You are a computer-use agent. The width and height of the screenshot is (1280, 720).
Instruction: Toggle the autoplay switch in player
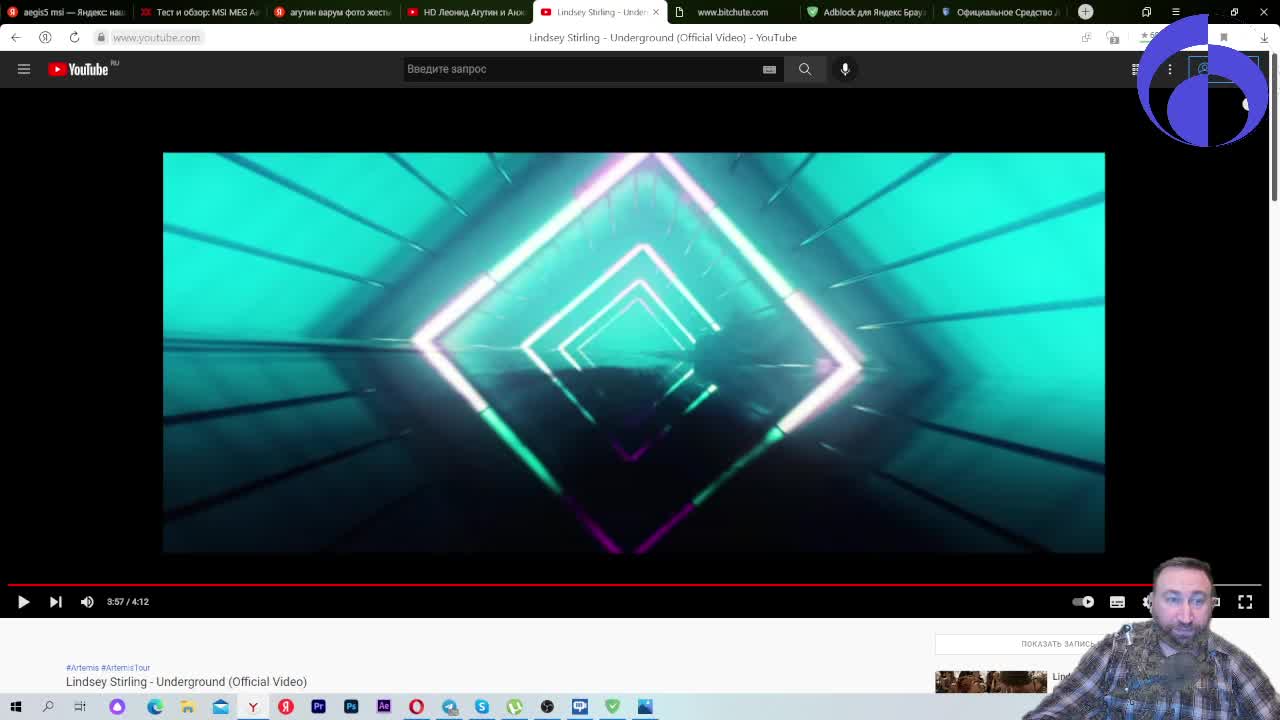(1083, 601)
